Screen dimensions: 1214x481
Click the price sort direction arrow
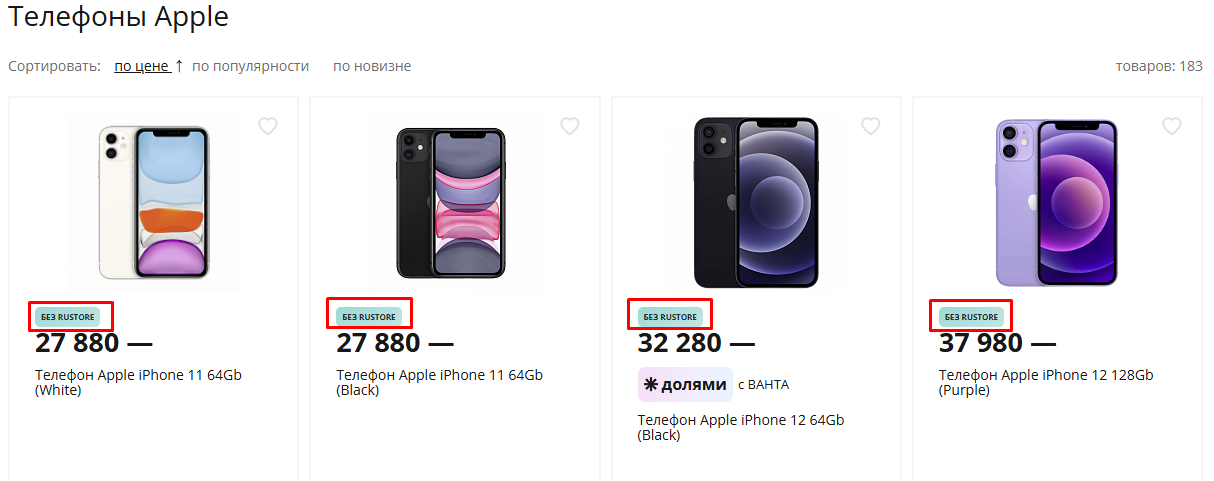point(179,66)
